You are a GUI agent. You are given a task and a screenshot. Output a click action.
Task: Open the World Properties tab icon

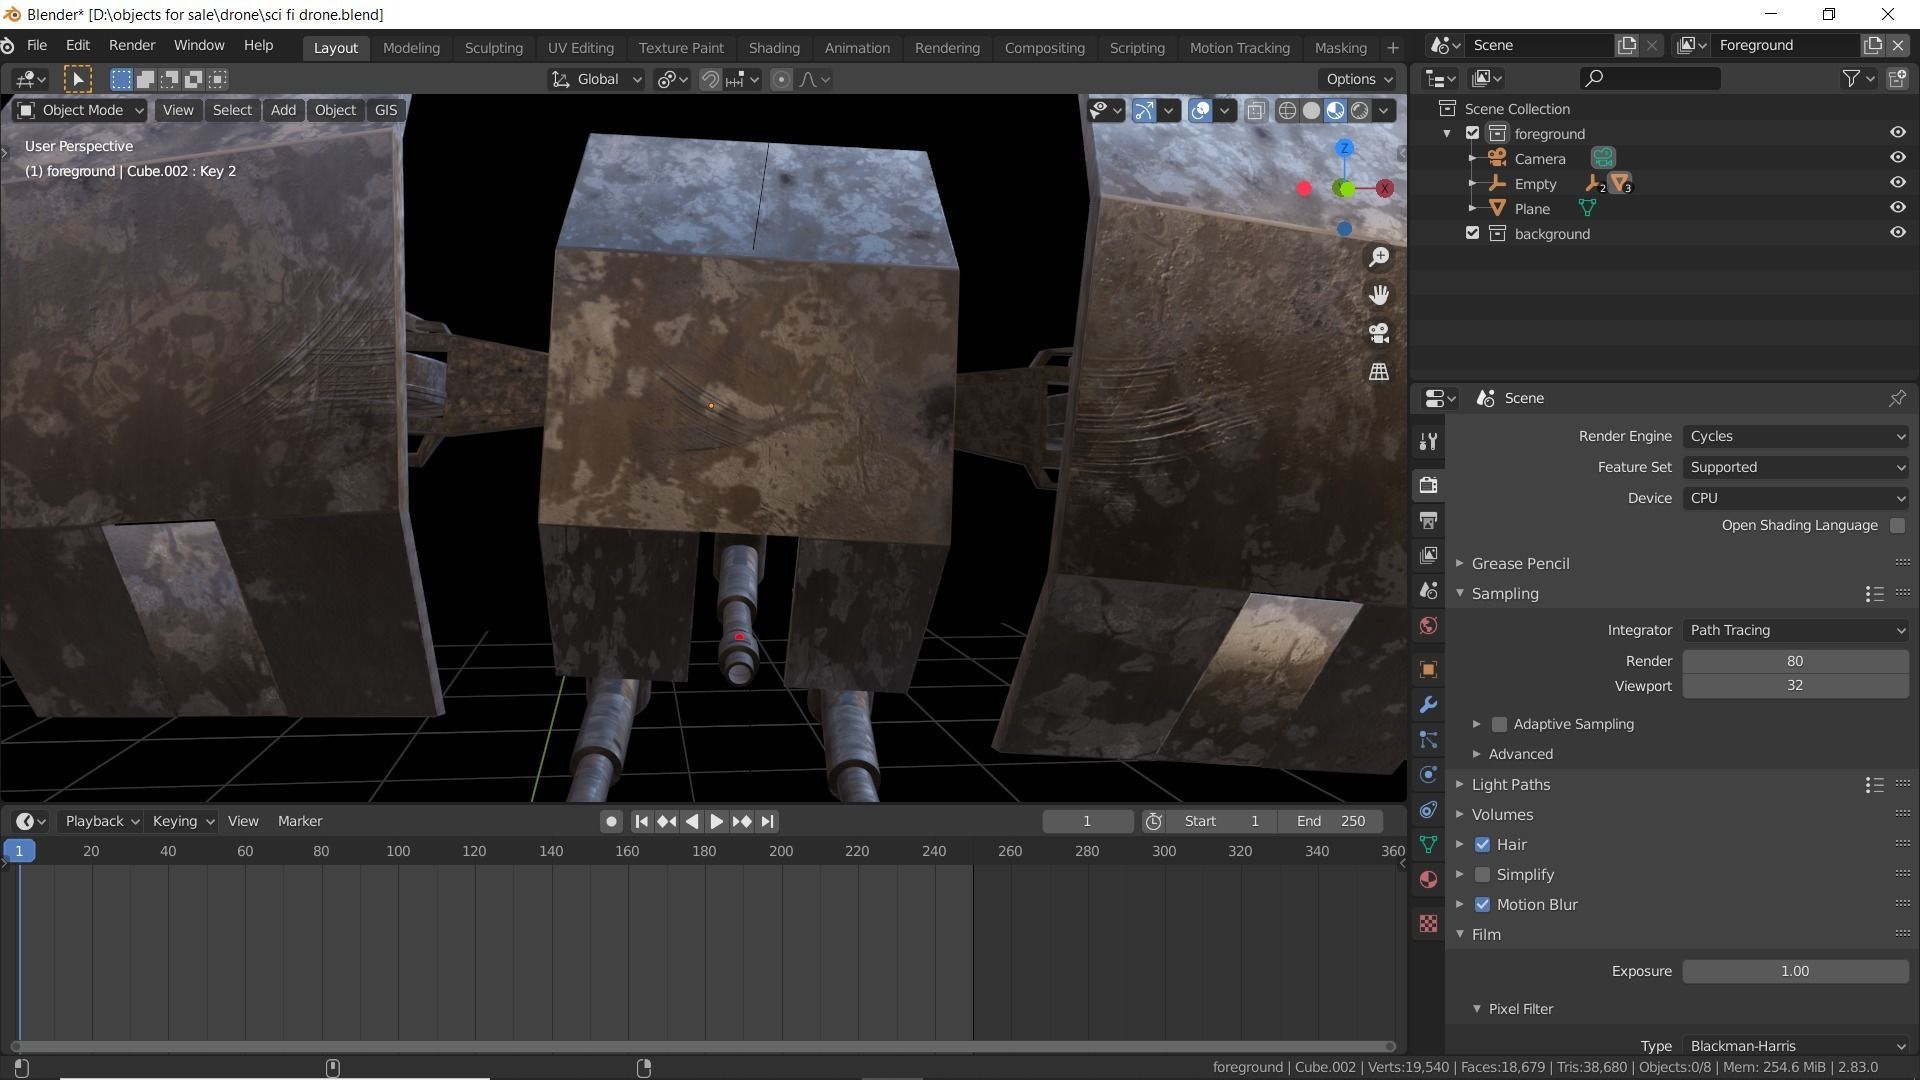tap(1428, 626)
